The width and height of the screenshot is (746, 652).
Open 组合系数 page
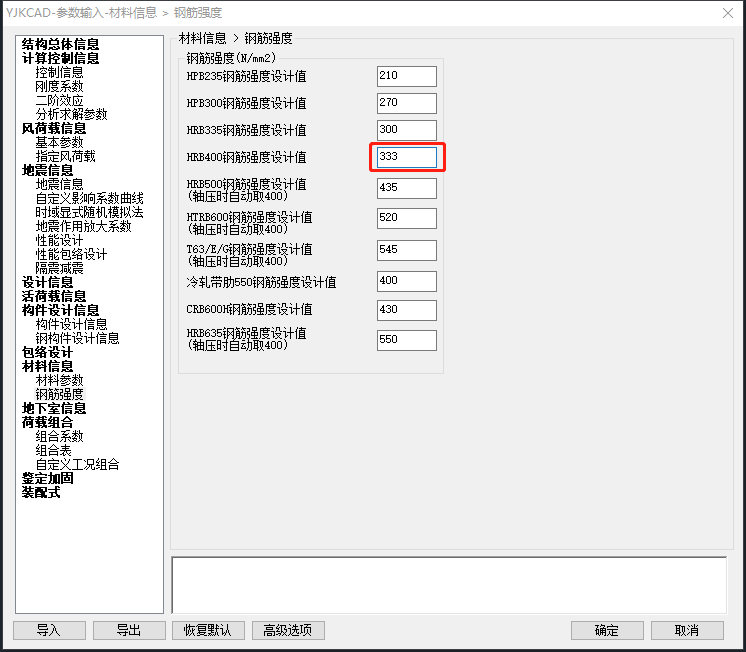pyautogui.click(x=59, y=436)
